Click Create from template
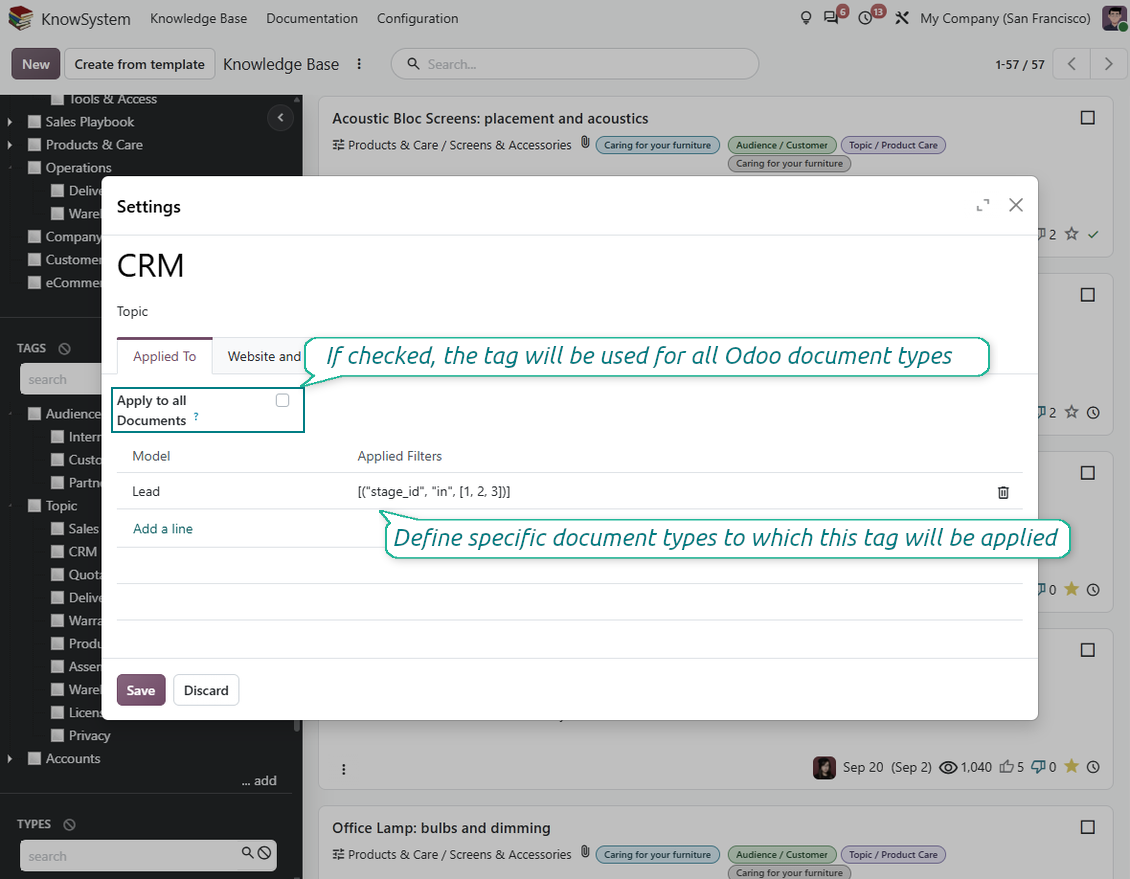Viewport: 1130px width, 879px height. click(x=140, y=64)
